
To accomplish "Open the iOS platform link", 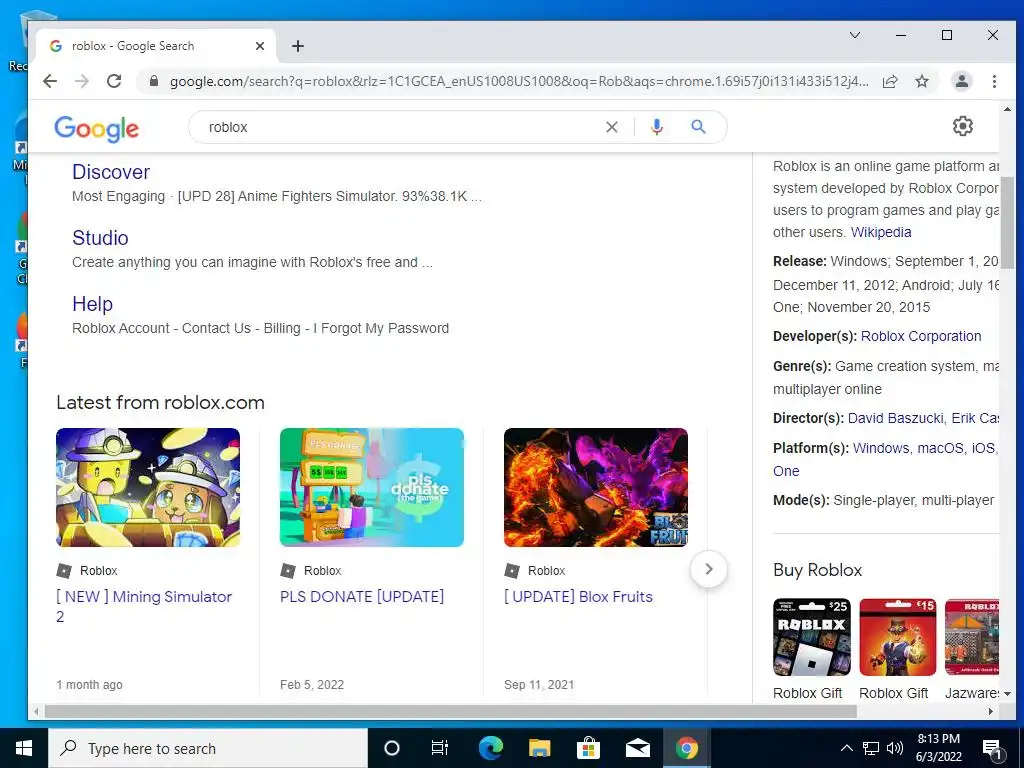I will click(982, 448).
